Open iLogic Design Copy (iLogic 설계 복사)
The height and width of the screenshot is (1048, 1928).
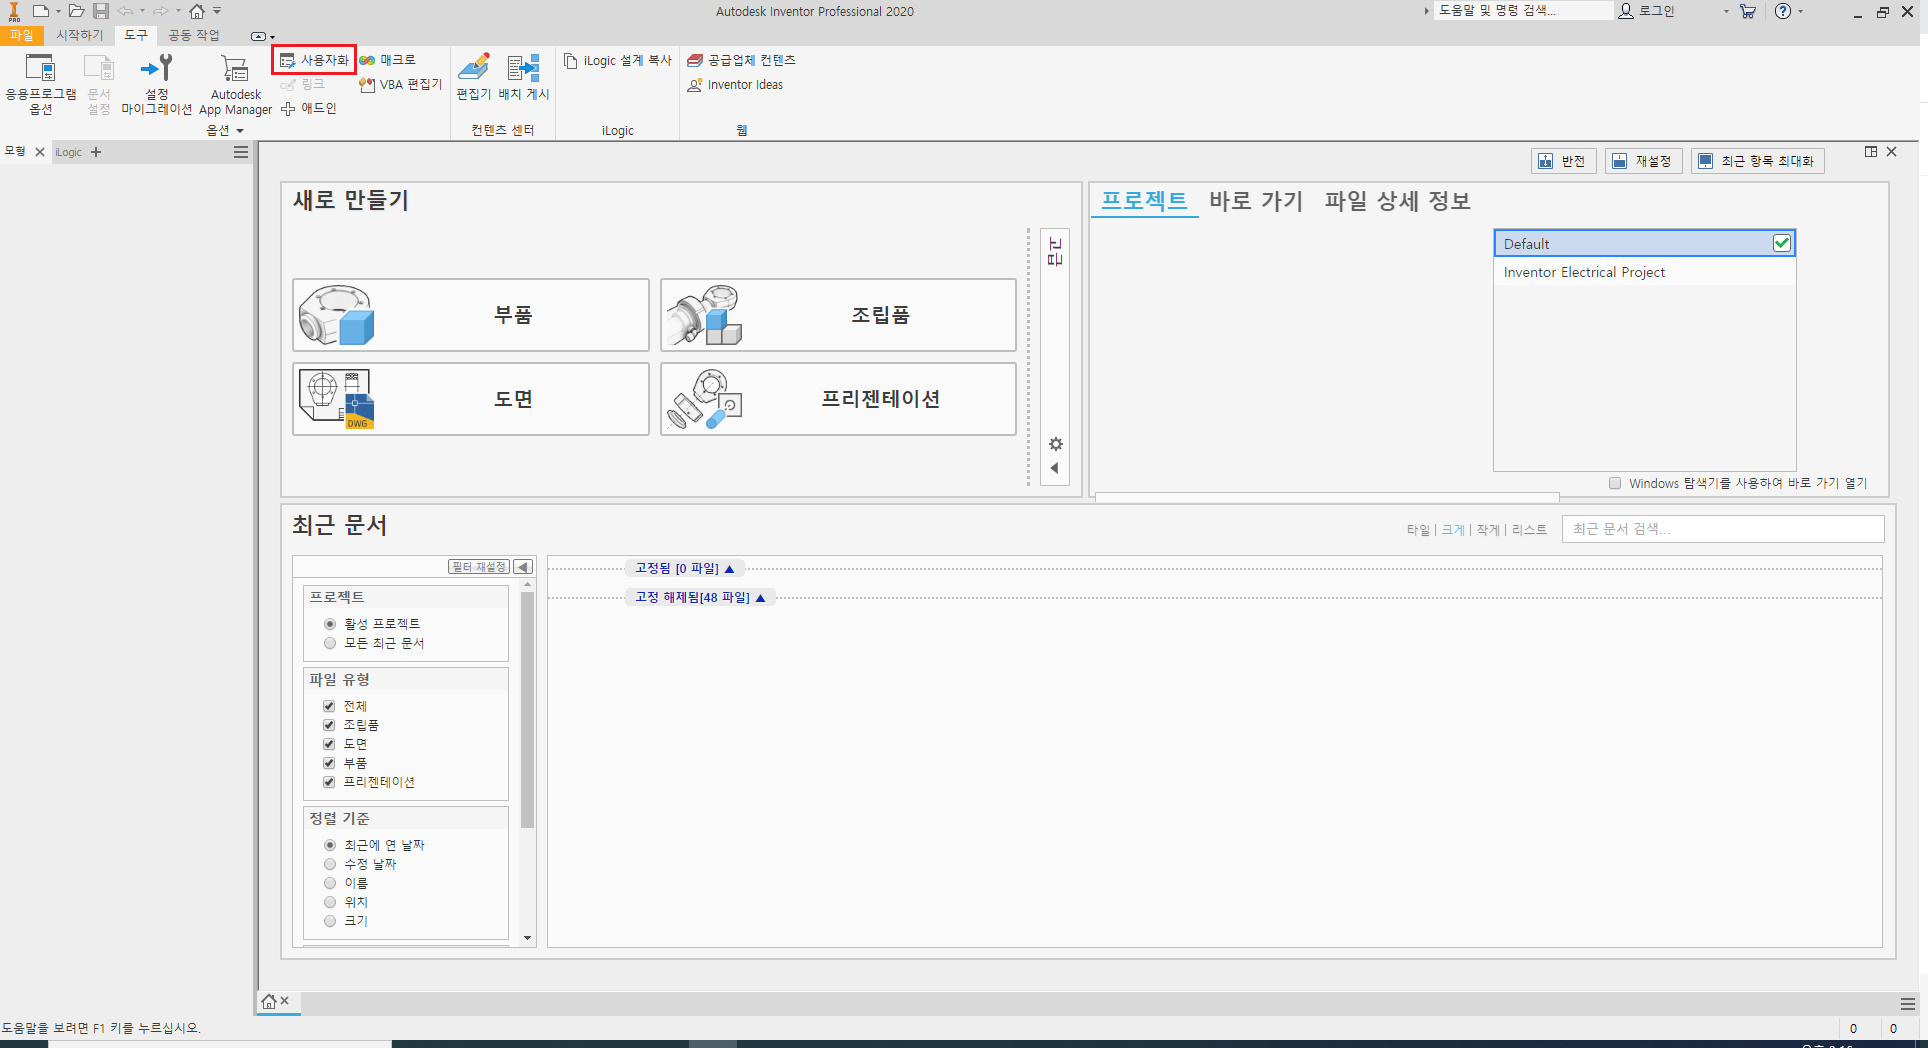[617, 60]
